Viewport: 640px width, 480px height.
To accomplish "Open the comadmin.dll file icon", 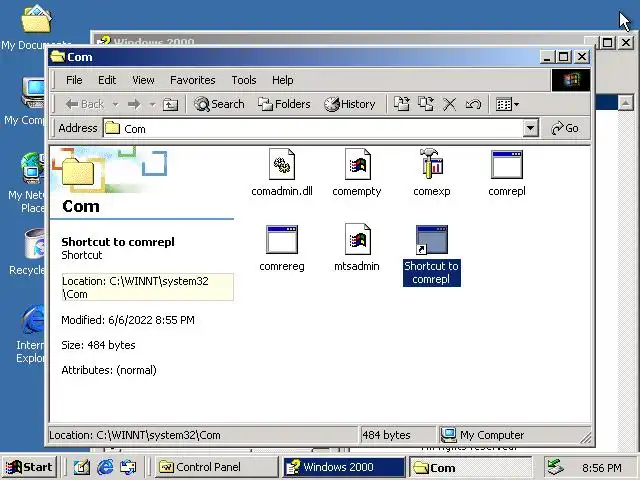I will 282,164.
